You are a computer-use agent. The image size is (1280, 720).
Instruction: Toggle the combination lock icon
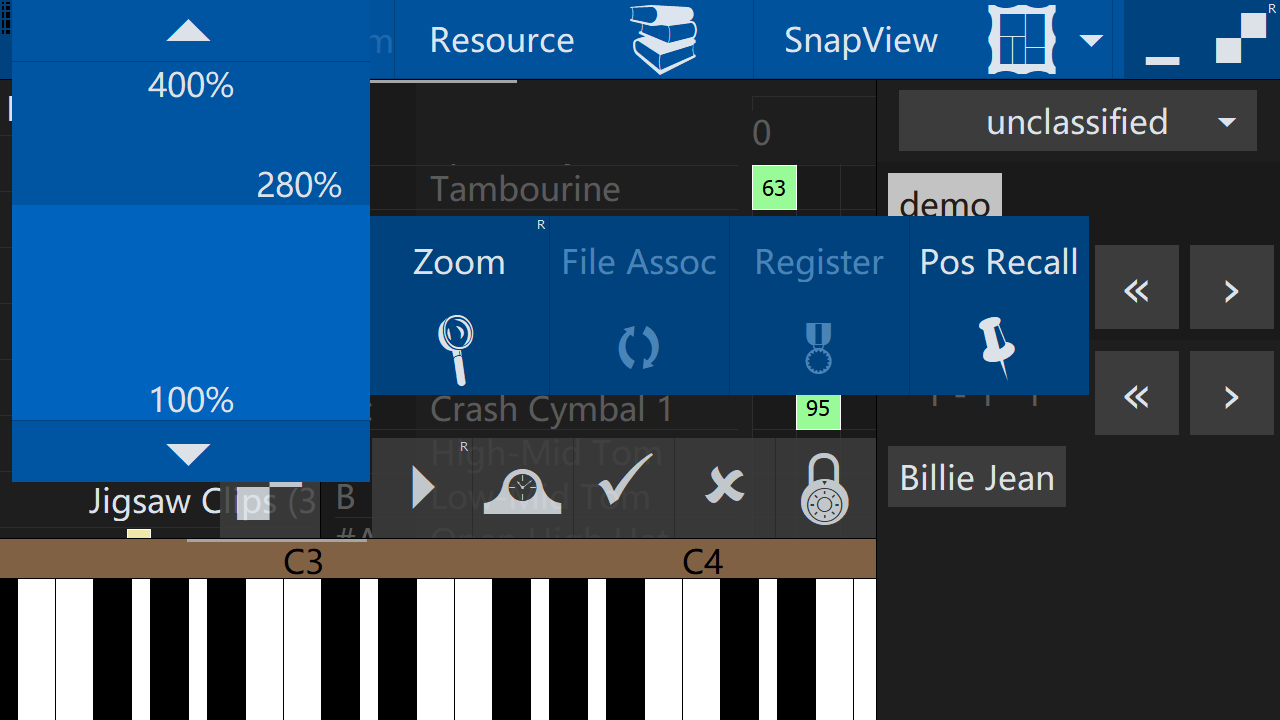(x=825, y=490)
